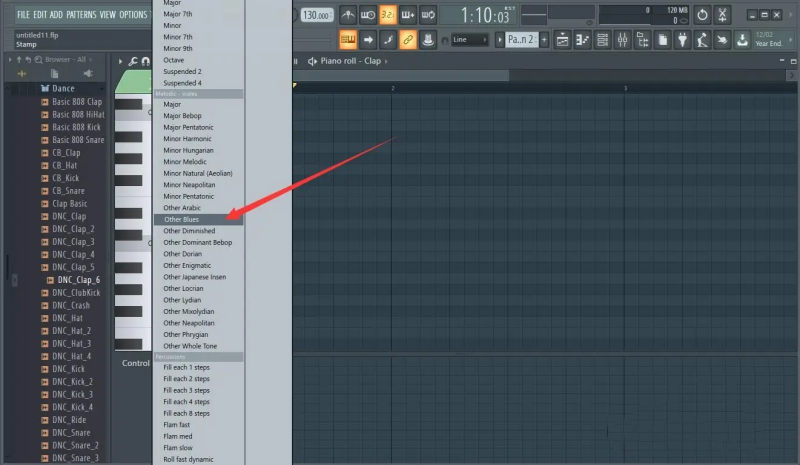Choose Fill each 4 steps

point(198,402)
